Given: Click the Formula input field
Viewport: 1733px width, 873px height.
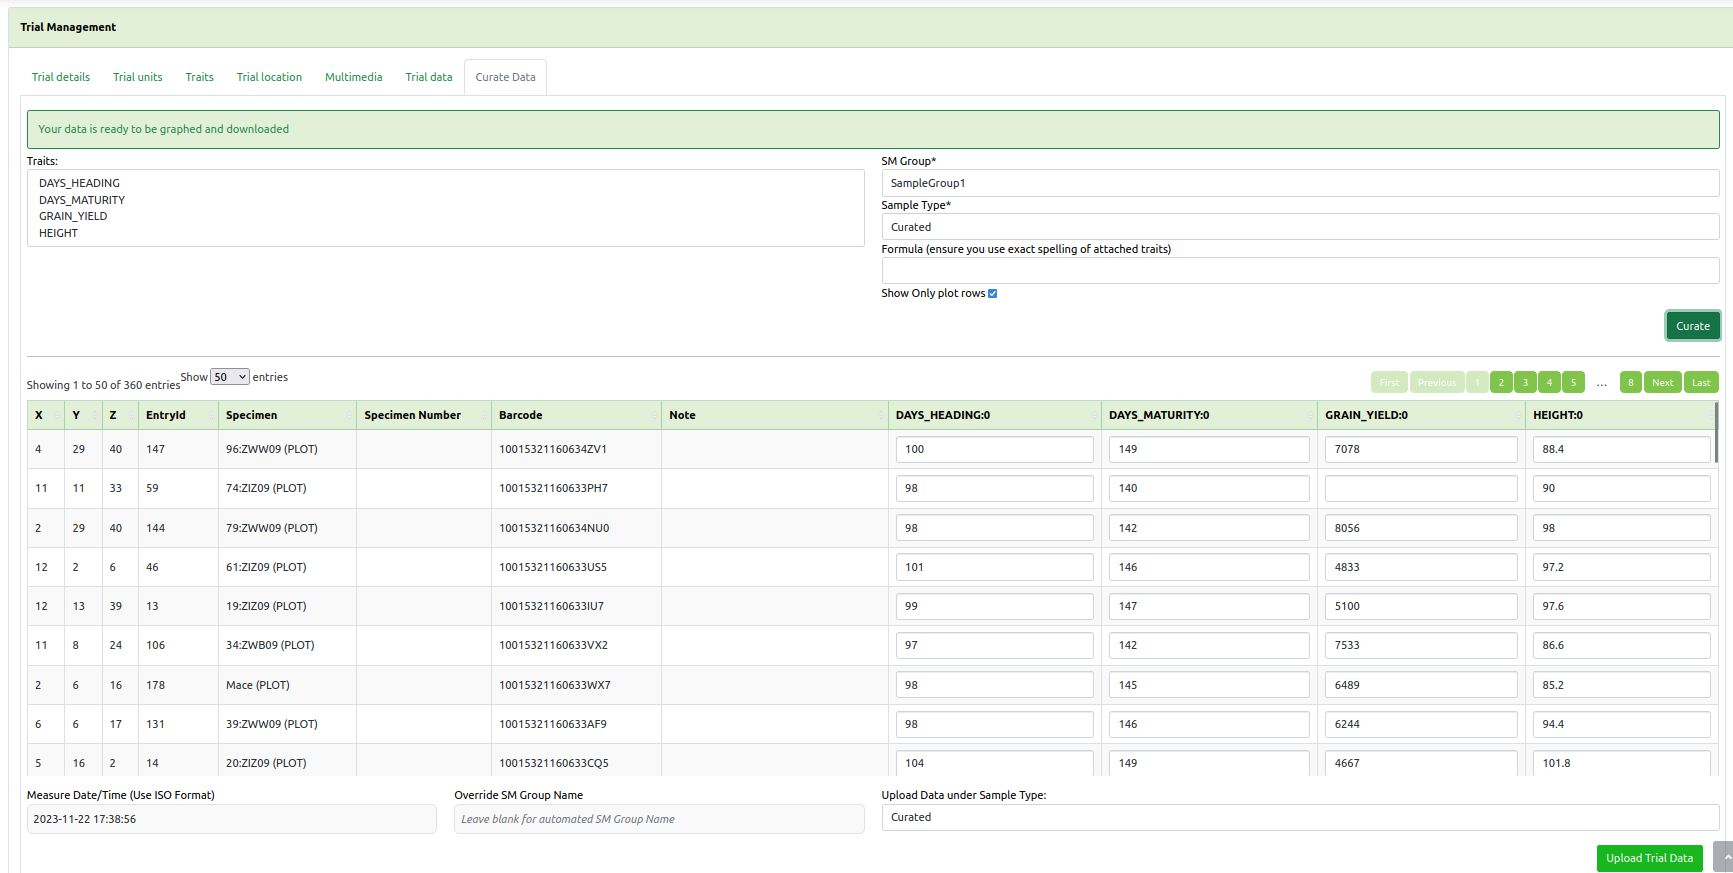Looking at the screenshot, I should click(1299, 271).
